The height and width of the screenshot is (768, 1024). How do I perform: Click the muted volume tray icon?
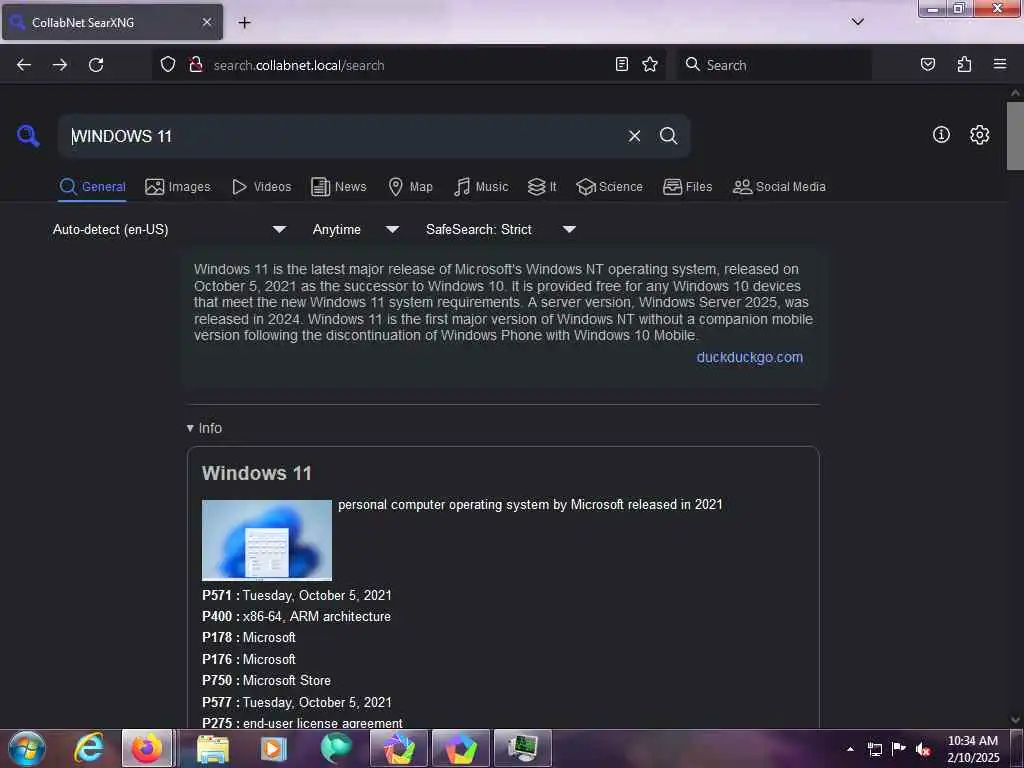(923, 749)
